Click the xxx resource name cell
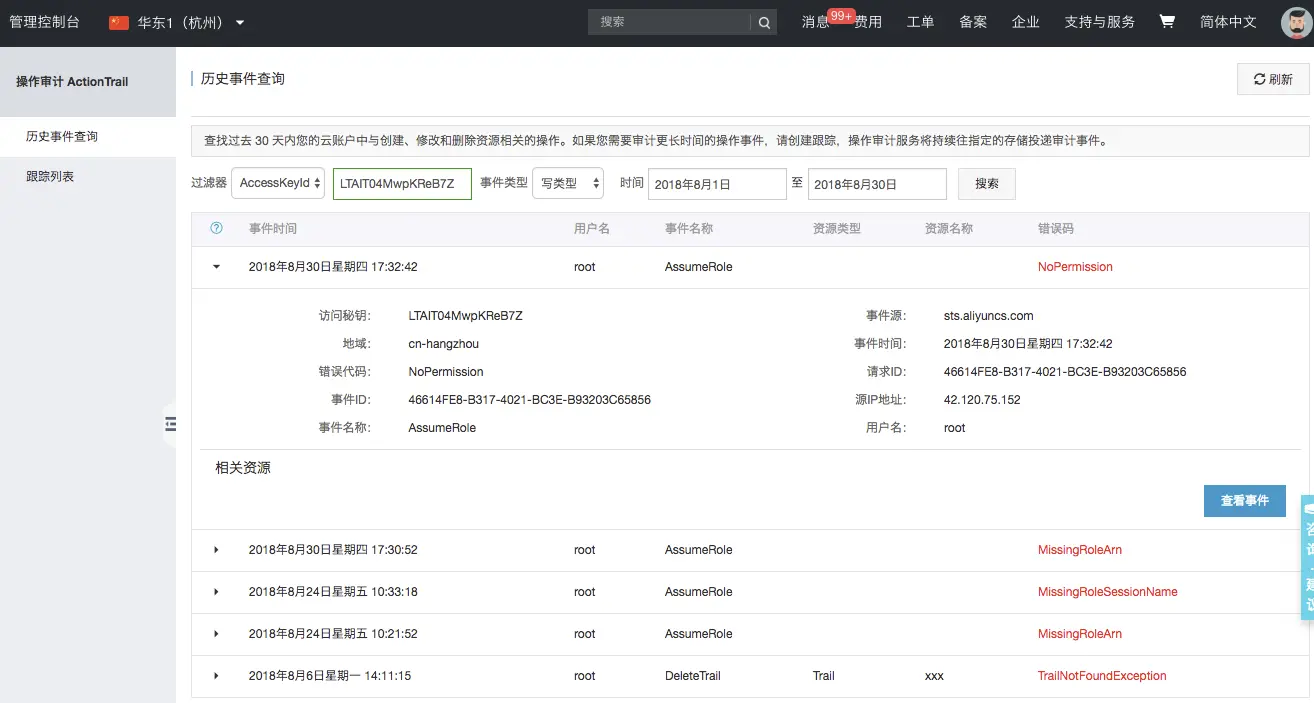This screenshot has width=1314, height=703. tap(934, 676)
